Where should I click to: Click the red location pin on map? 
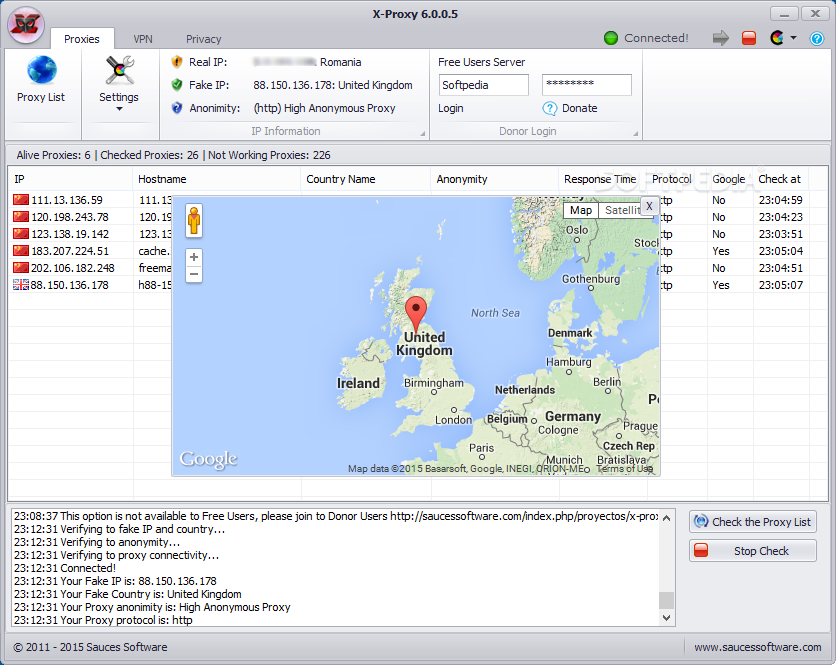click(416, 315)
